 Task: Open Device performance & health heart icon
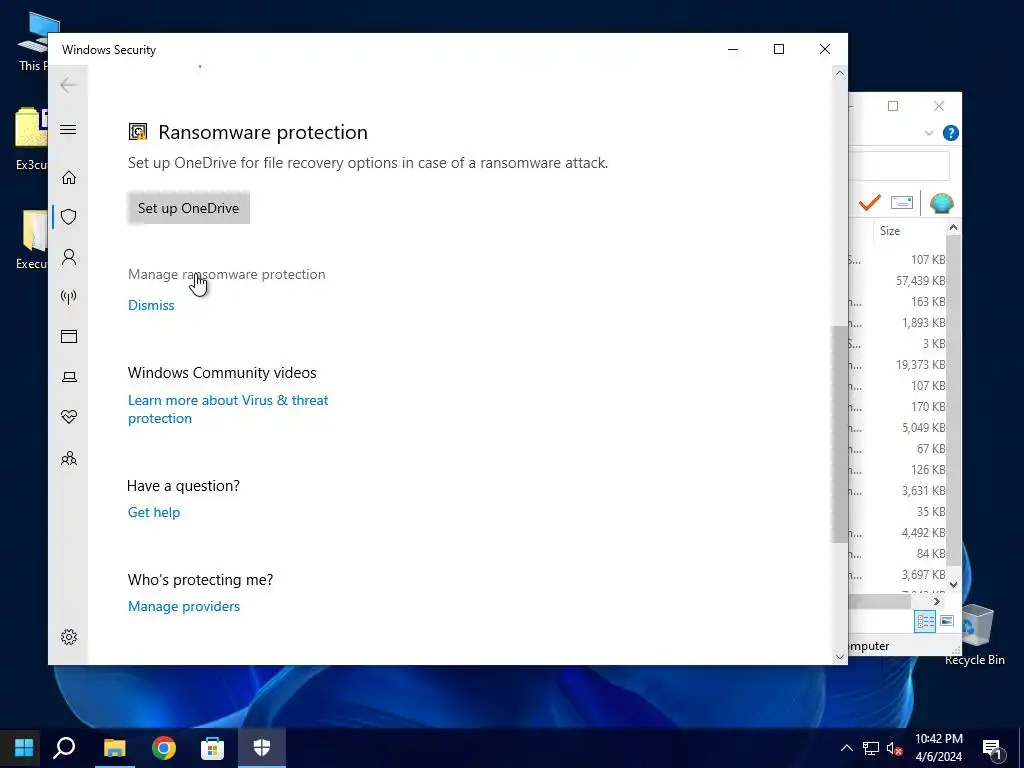point(69,417)
